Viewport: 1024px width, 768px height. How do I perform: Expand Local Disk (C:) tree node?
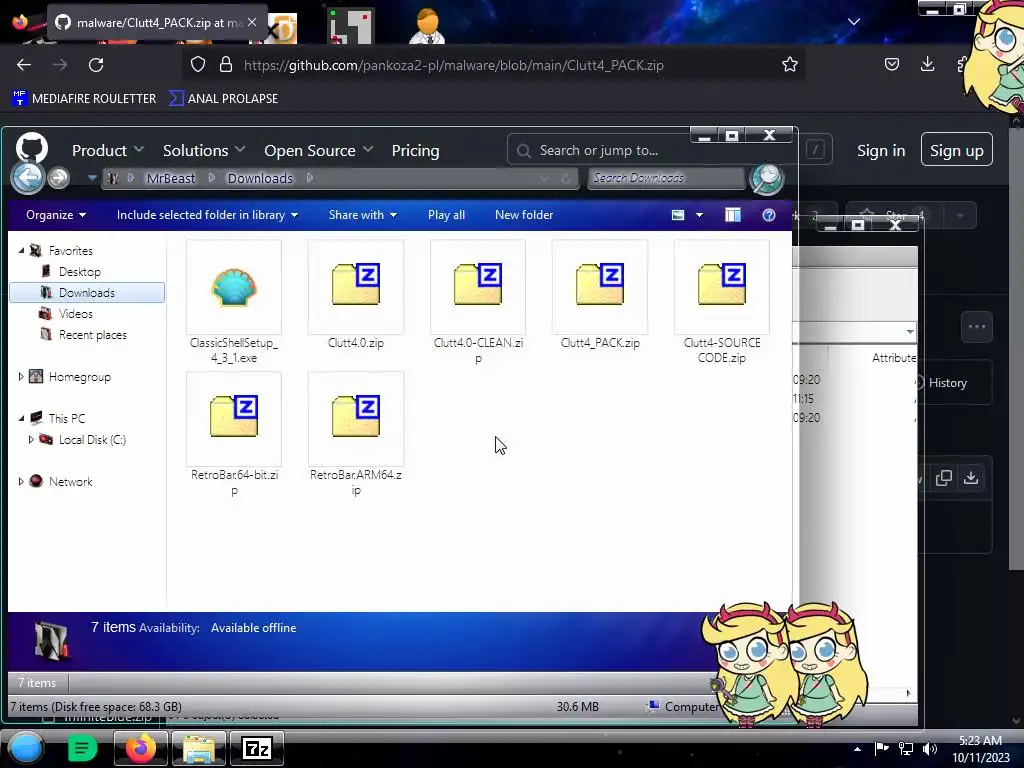click(31, 440)
